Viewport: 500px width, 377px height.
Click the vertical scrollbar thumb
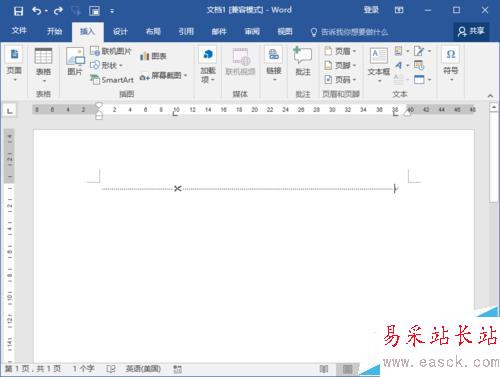(494, 157)
